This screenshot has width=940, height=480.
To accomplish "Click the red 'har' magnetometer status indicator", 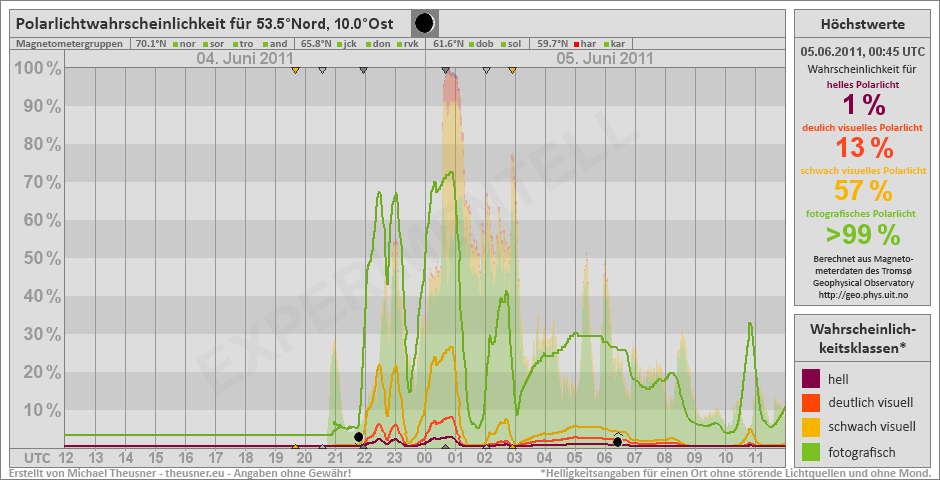I will [576, 44].
